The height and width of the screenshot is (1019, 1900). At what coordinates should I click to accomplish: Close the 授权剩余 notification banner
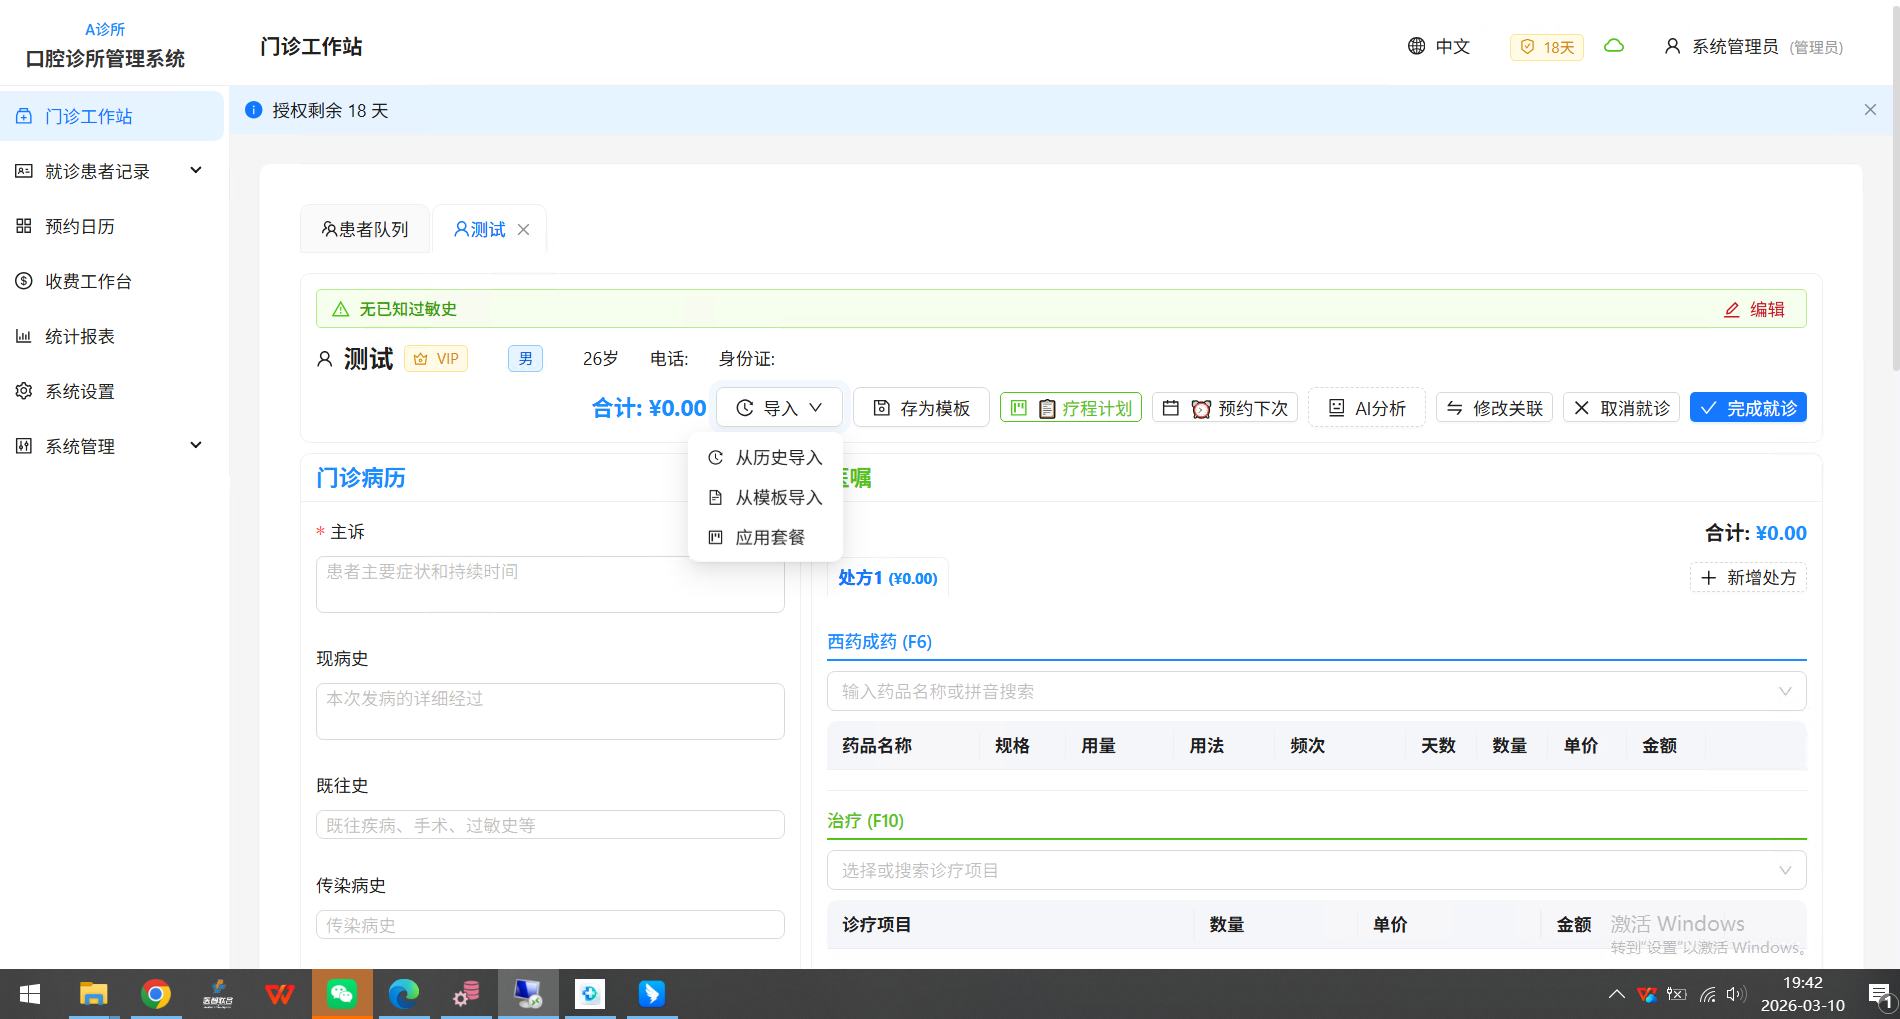coord(1869,110)
